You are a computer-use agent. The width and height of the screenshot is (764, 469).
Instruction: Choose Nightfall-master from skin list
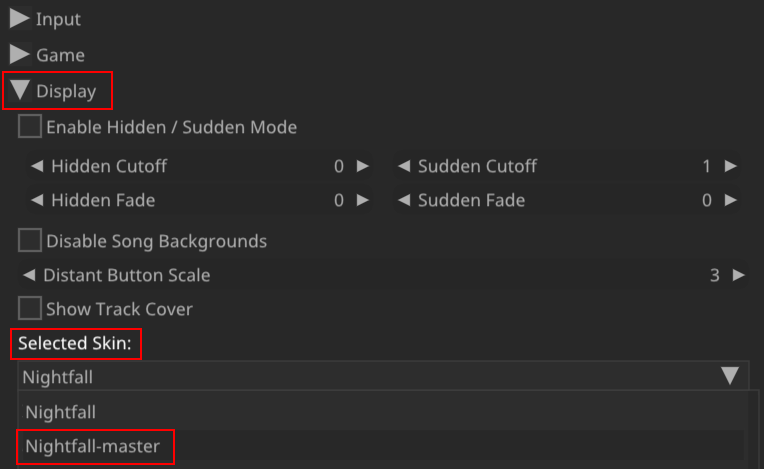tap(93, 446)
